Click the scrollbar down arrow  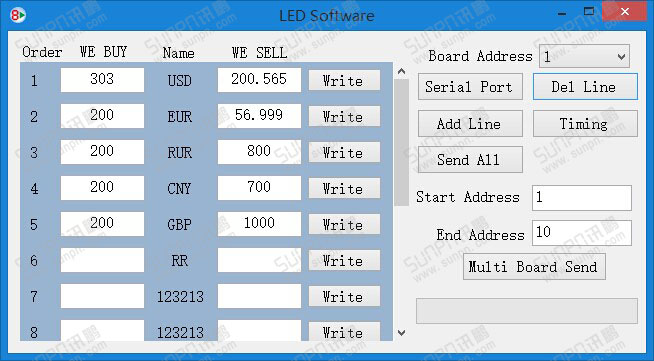point(402,333)
